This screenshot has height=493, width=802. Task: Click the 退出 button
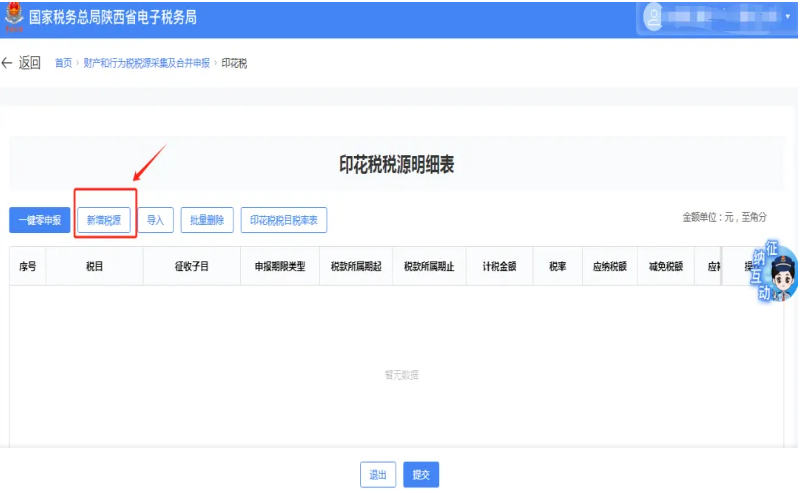click(x=377, y=475)
